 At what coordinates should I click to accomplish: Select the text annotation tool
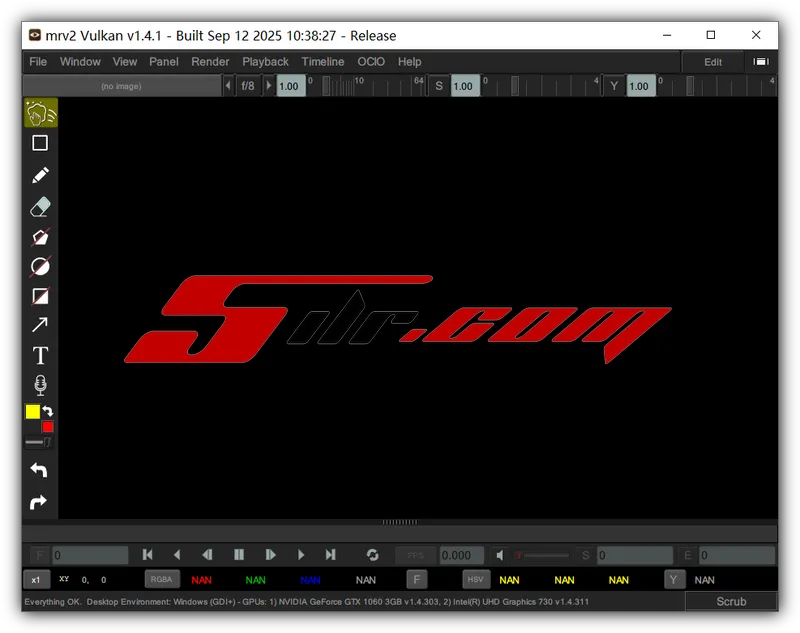coord(40,355)
